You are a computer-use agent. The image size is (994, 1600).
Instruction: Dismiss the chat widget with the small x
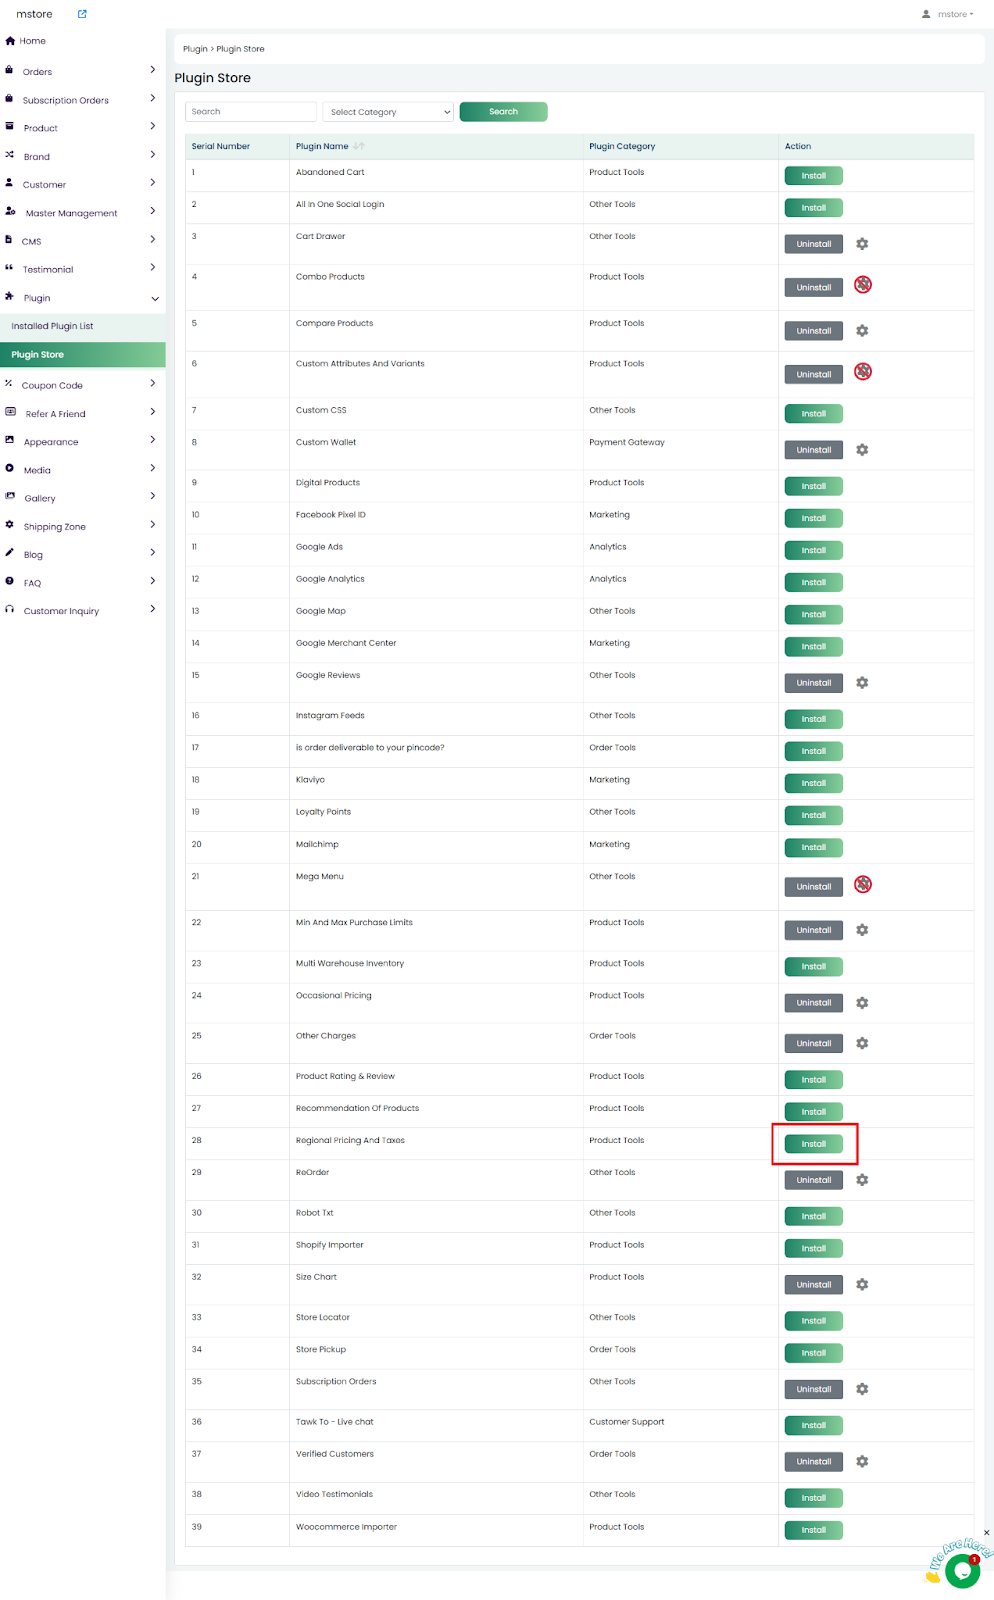[986, 1533]
